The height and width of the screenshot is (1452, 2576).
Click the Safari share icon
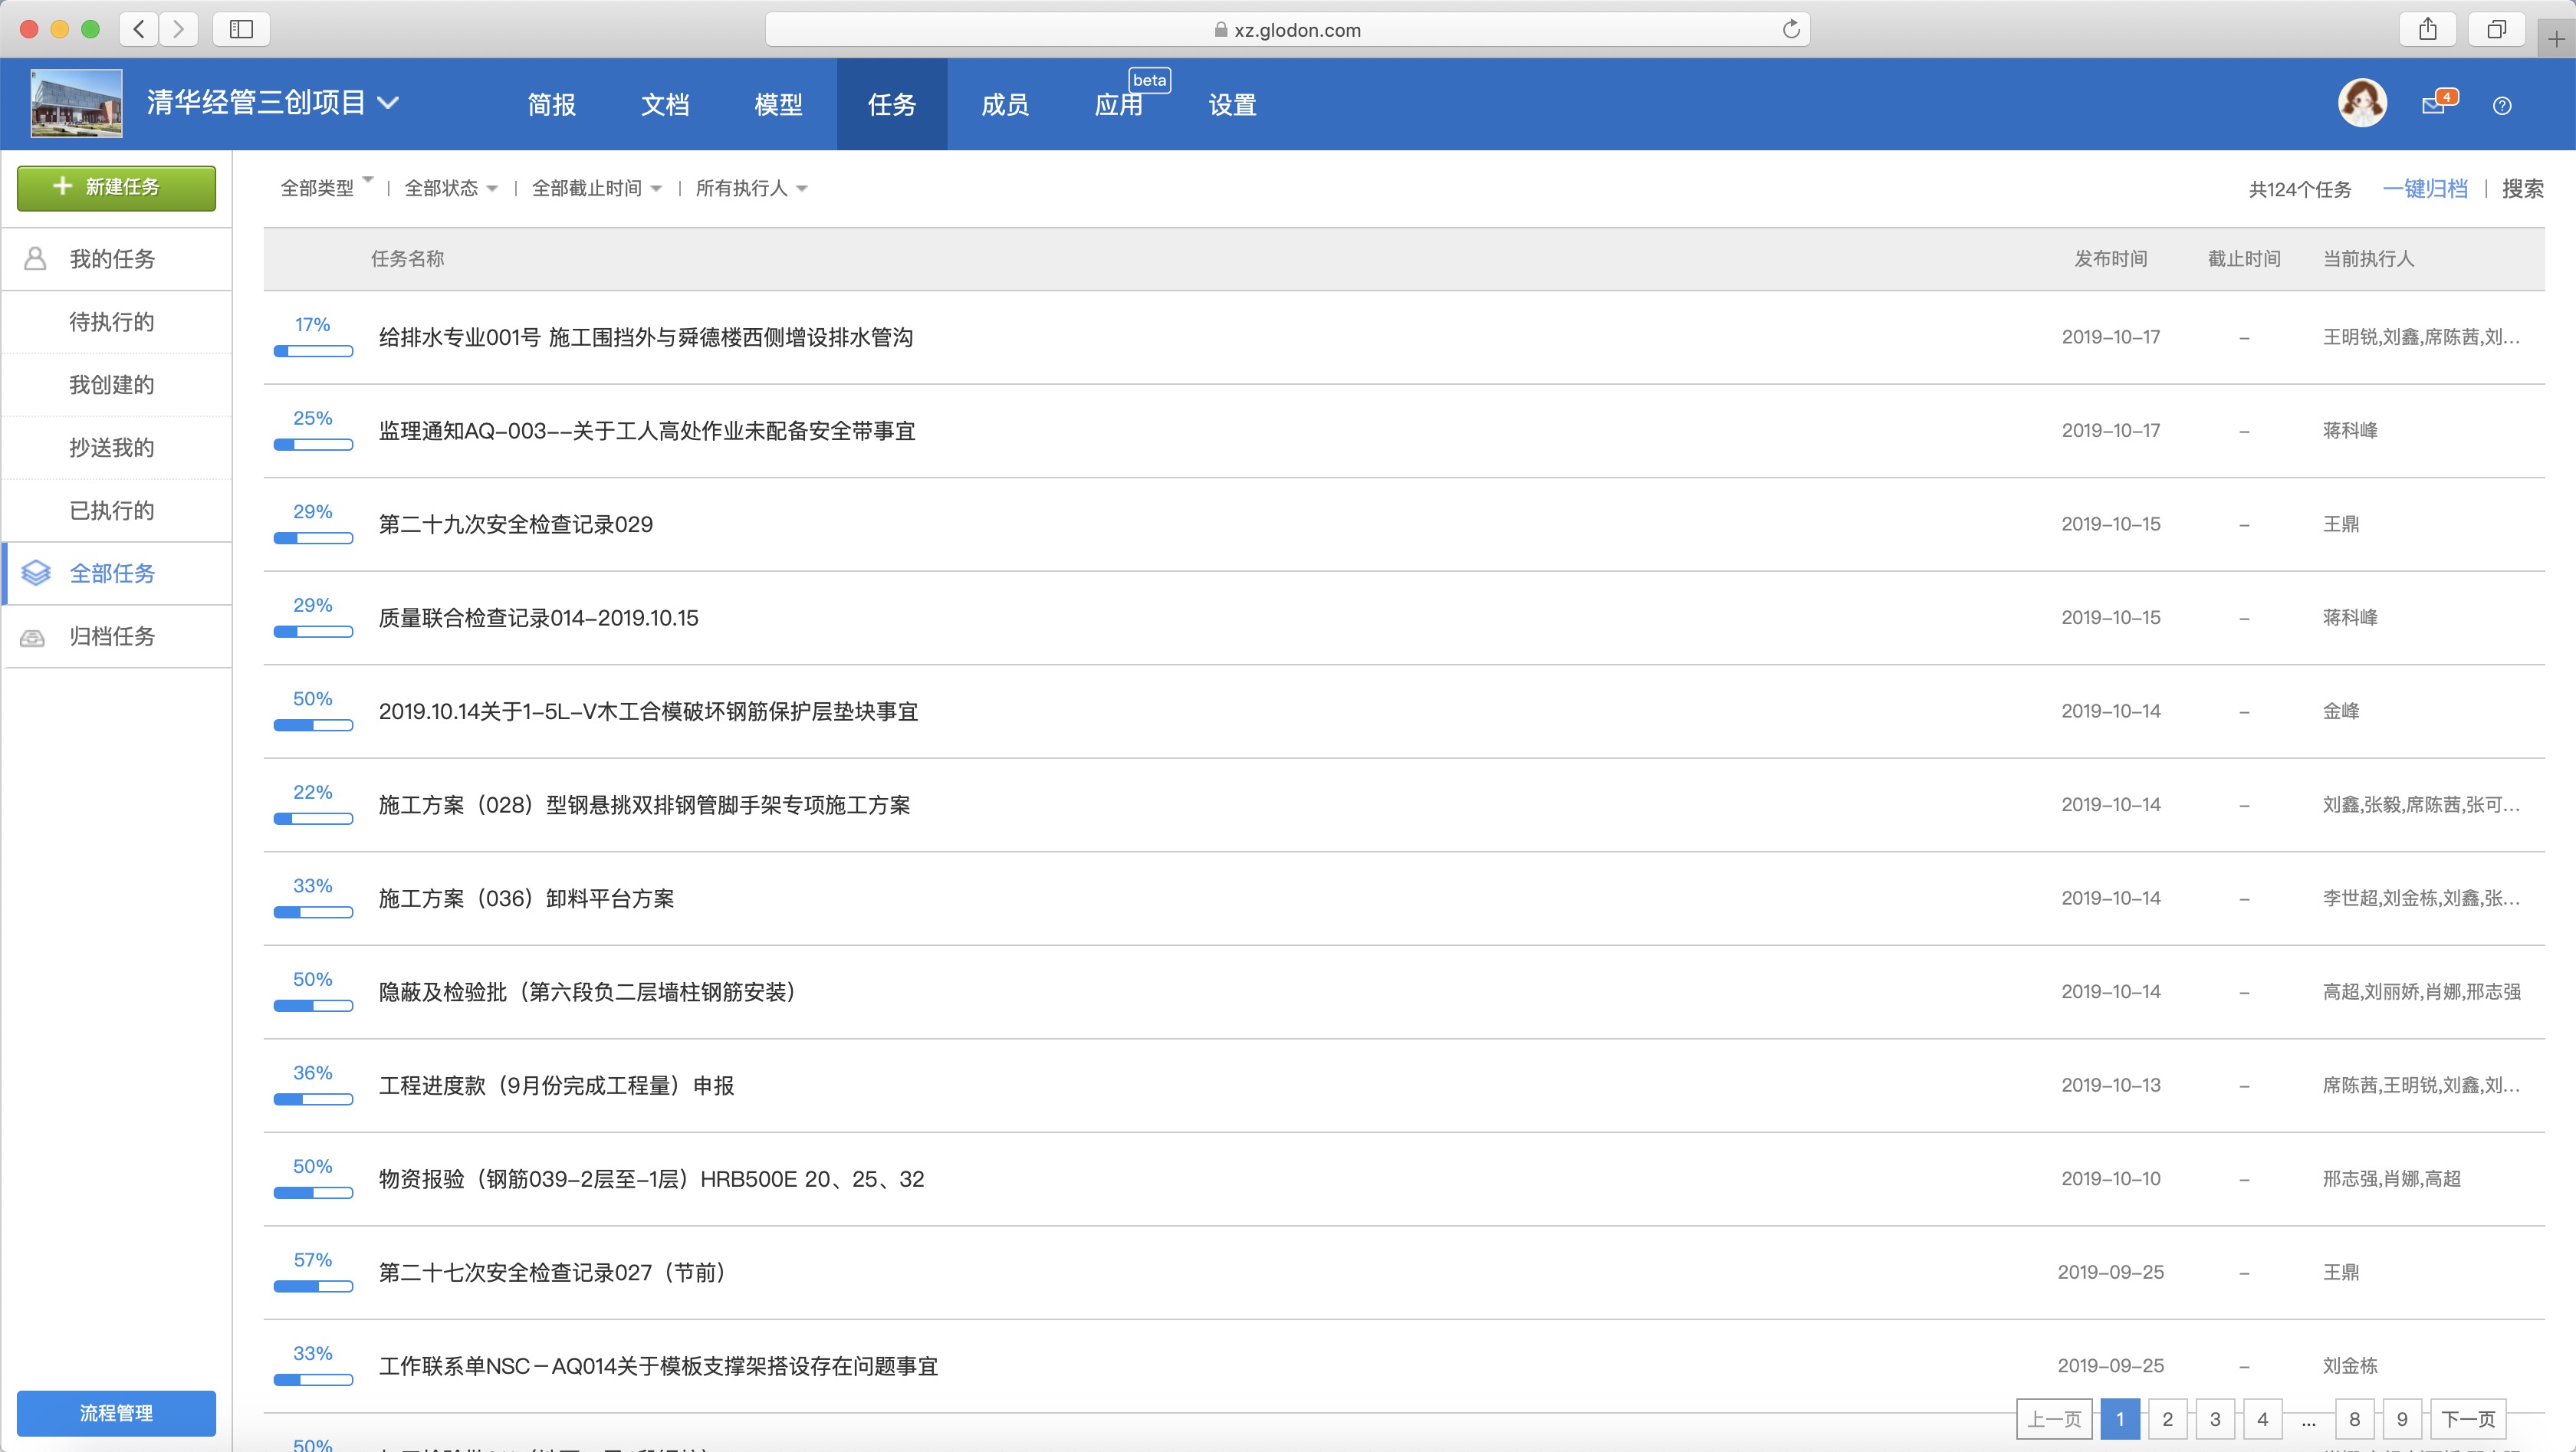(2428, 29)
